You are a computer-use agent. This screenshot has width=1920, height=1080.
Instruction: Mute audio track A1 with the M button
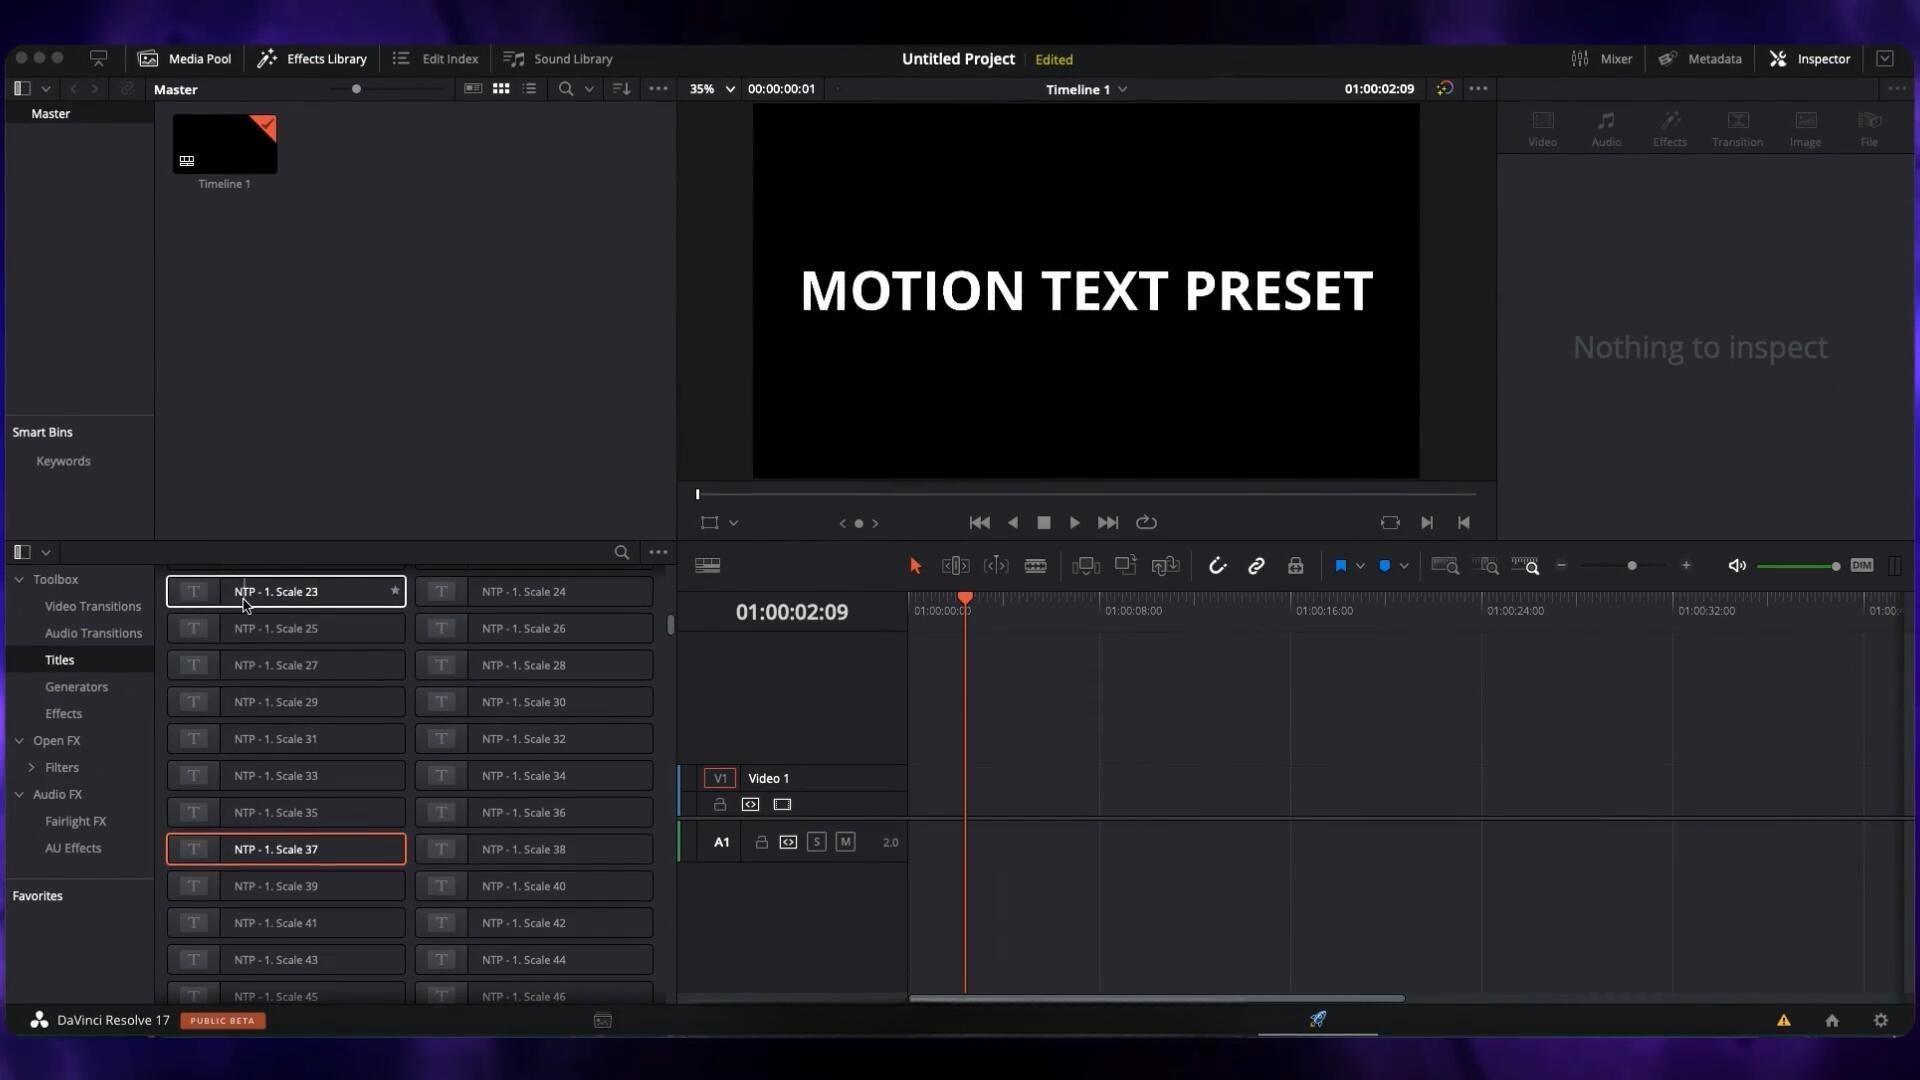845,842
